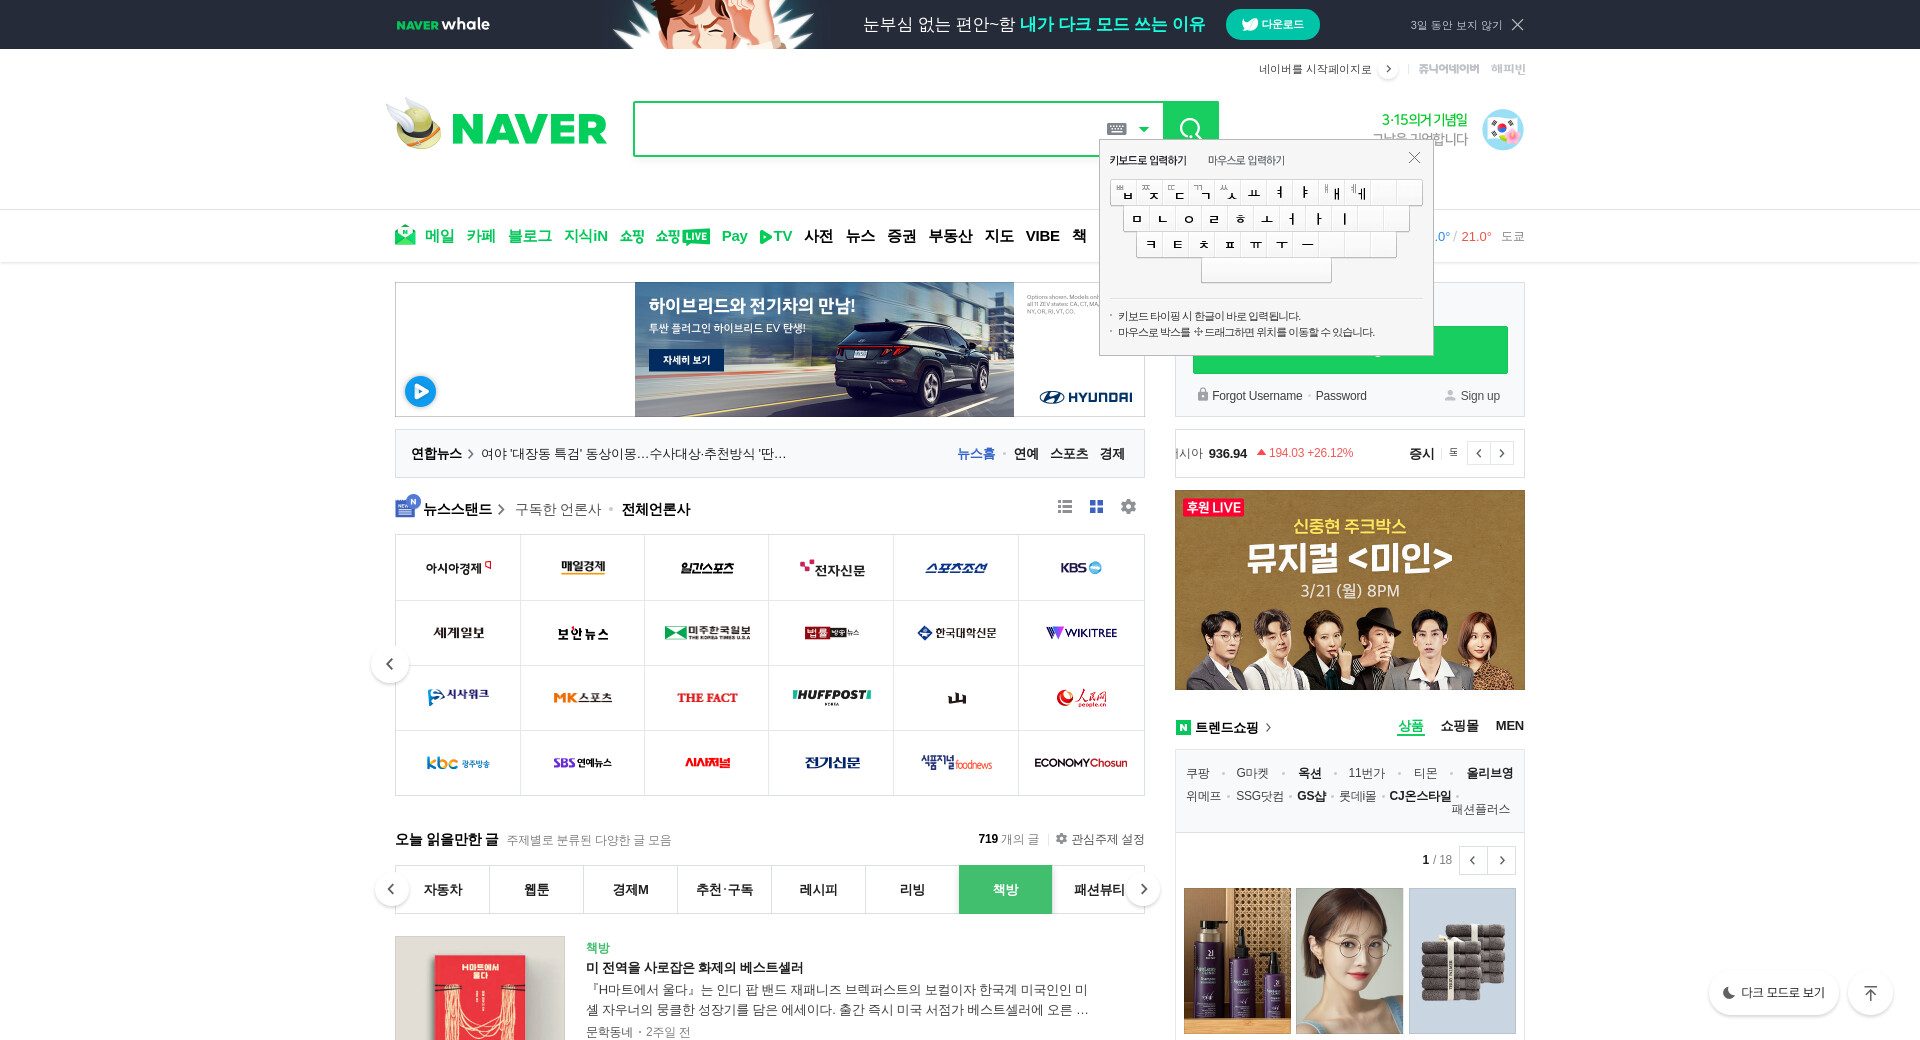The width and height of the screenshot is (1920, 1040).
Task: Click the NAVER logo
Action: pyautogui.click(x=529, y=129)
